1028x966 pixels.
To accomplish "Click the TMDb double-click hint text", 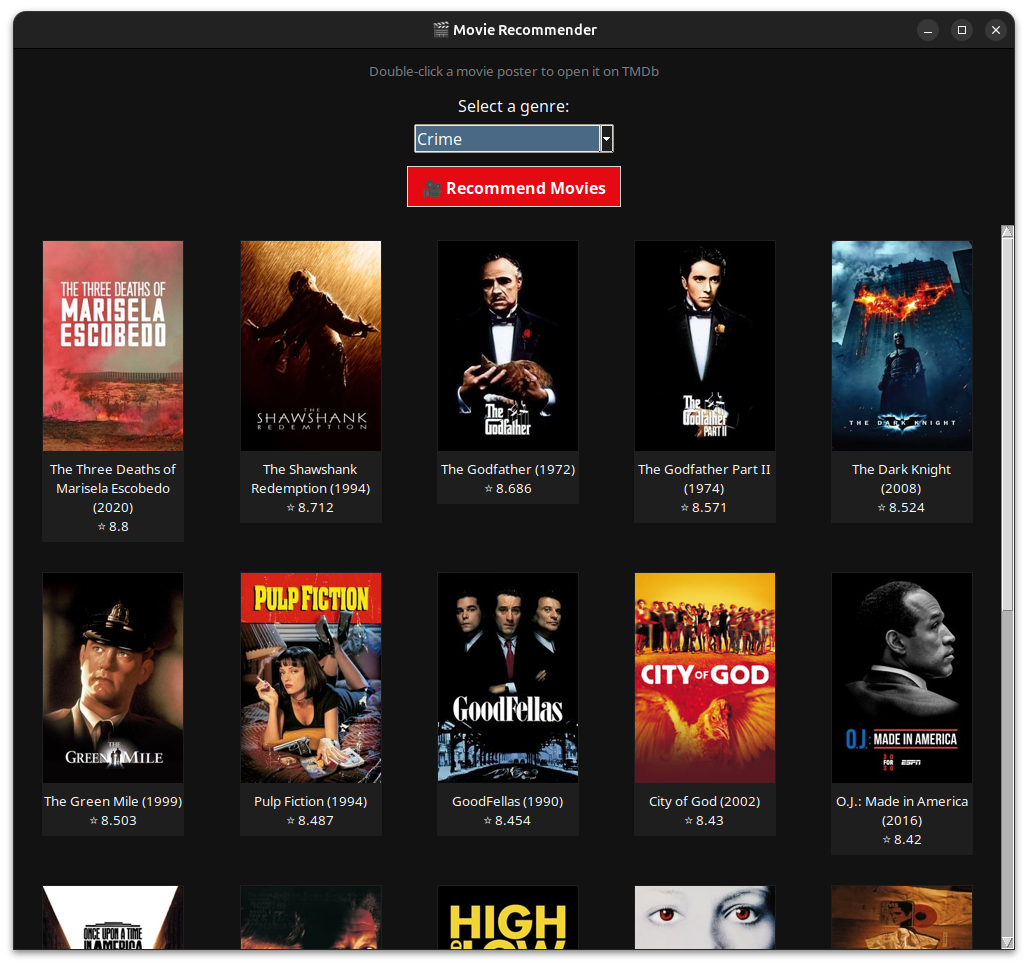I will pyautogui.click(x=513, y=71).
